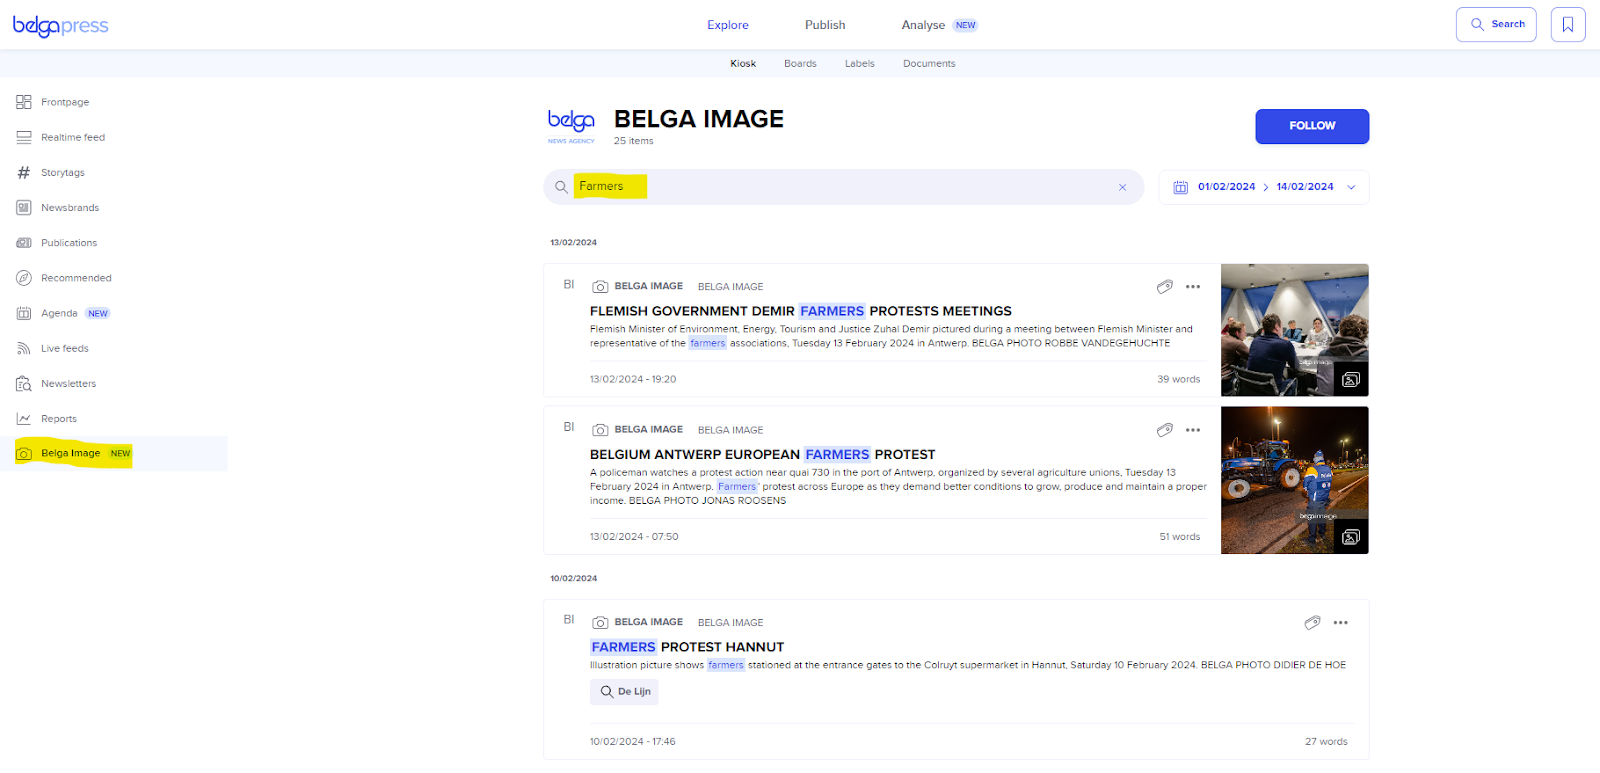Click the Belga Image camera icon in the sidebar
This screenshot has height=773, width=1600.
pyautogui.click(x=24, y=454)
